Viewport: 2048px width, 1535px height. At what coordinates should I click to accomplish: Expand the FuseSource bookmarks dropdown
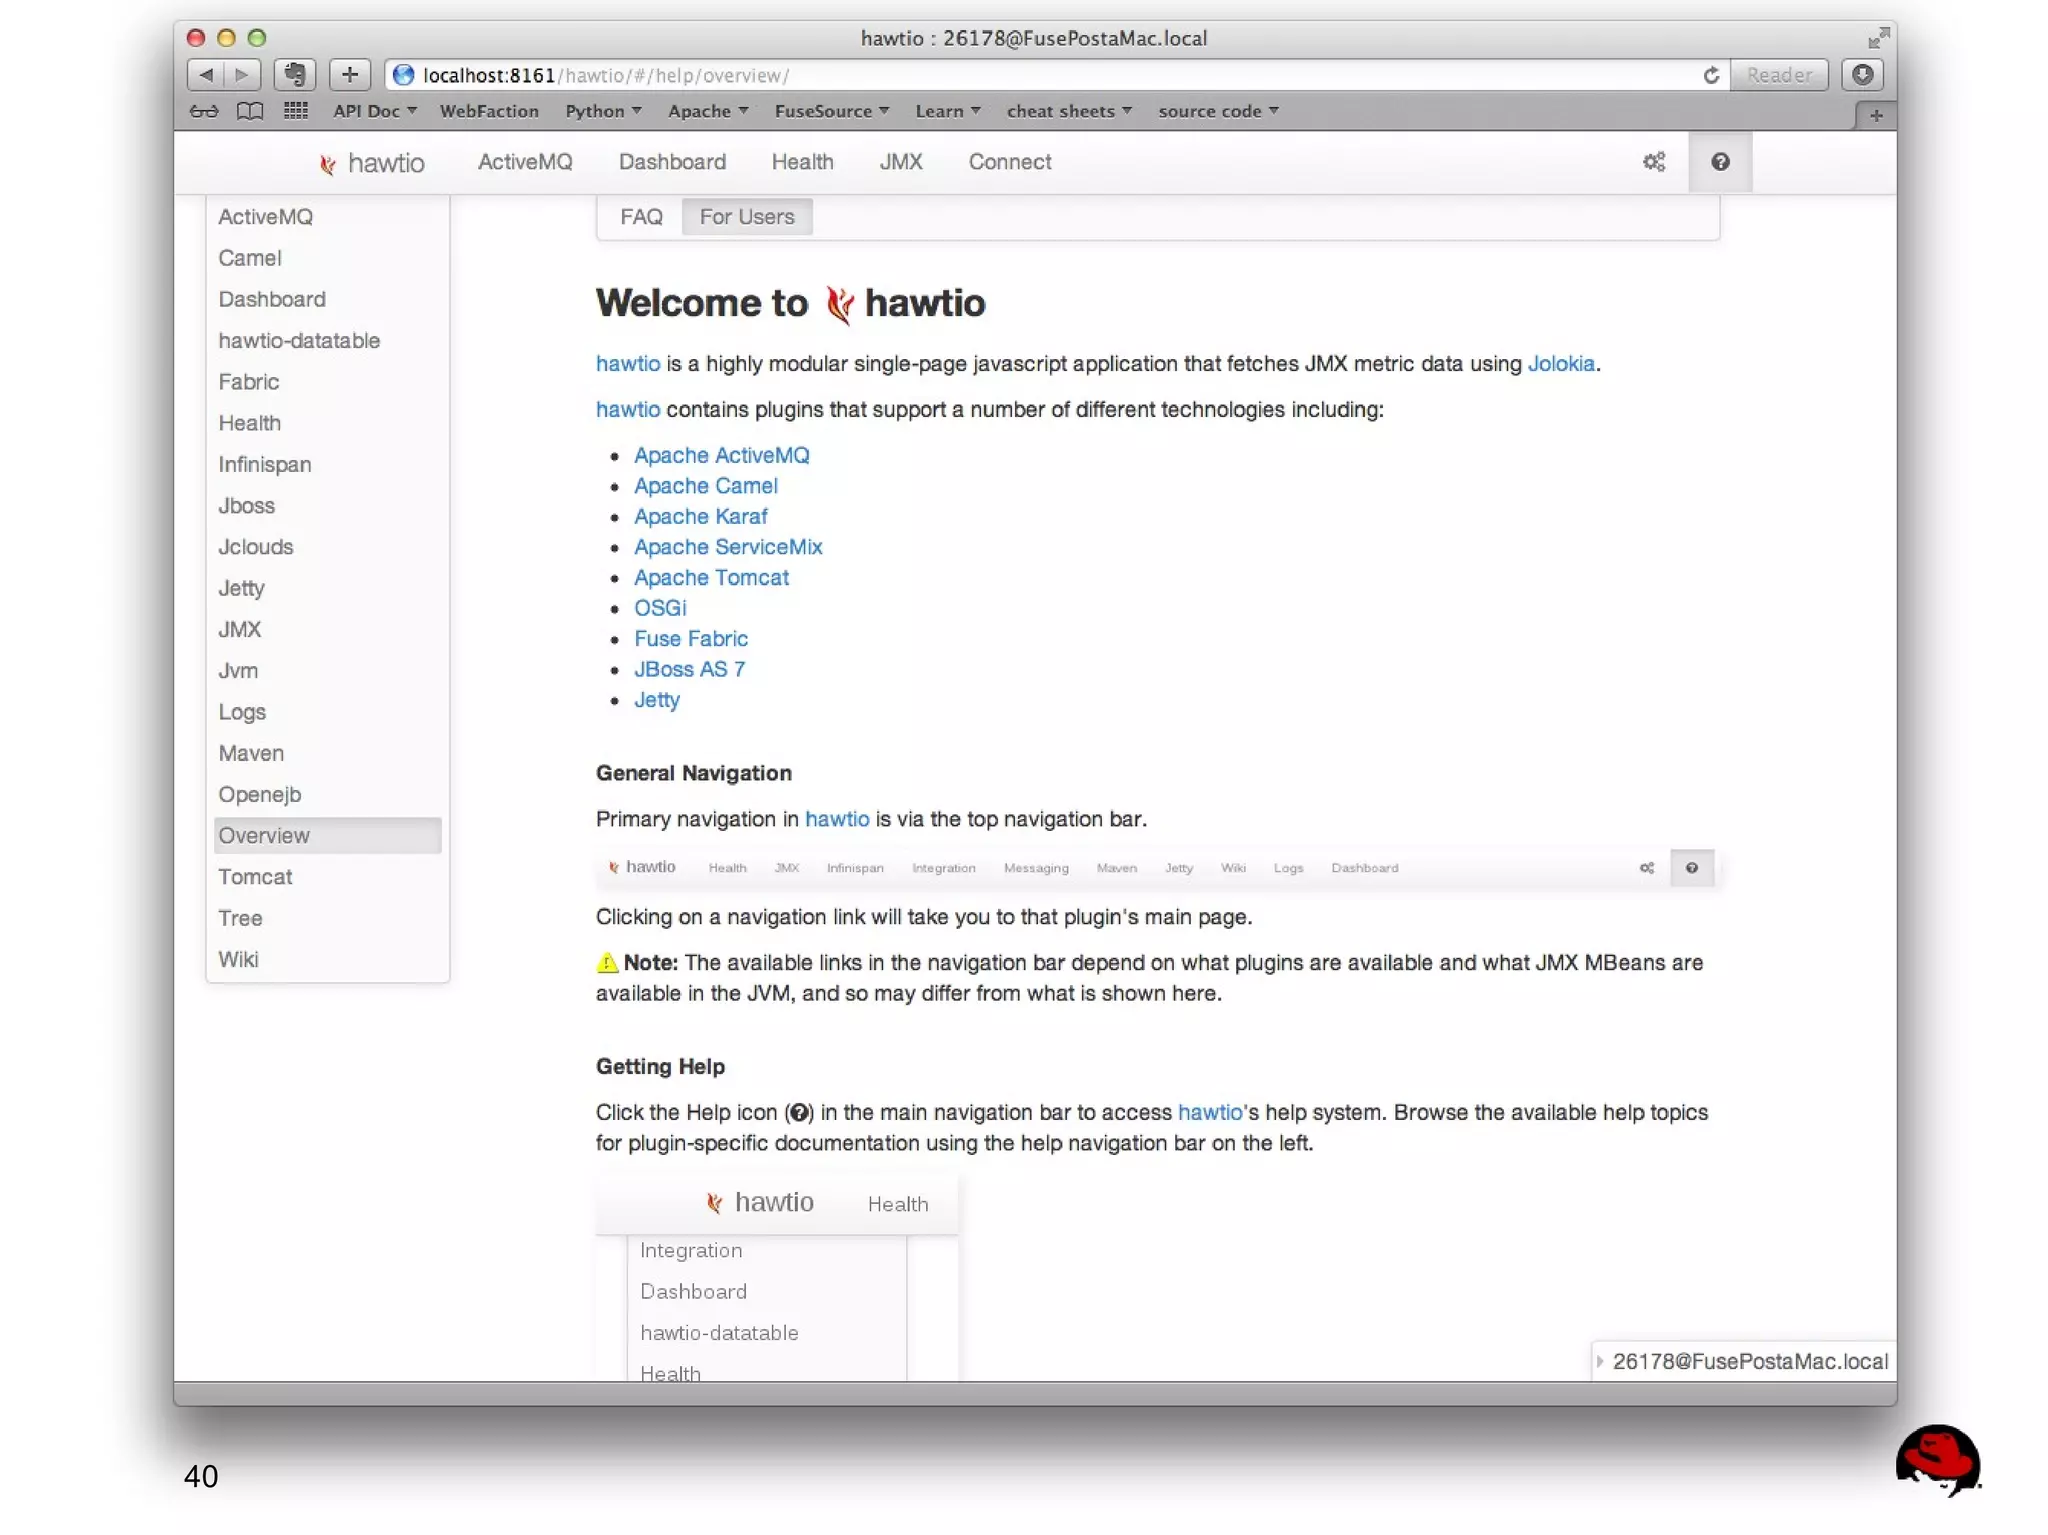(831, 111)
